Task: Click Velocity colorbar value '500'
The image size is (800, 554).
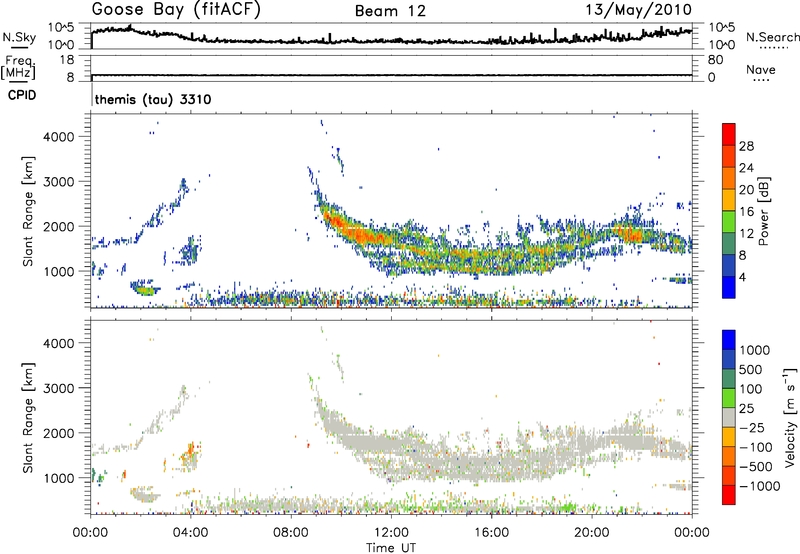Action: pos(750,369)
